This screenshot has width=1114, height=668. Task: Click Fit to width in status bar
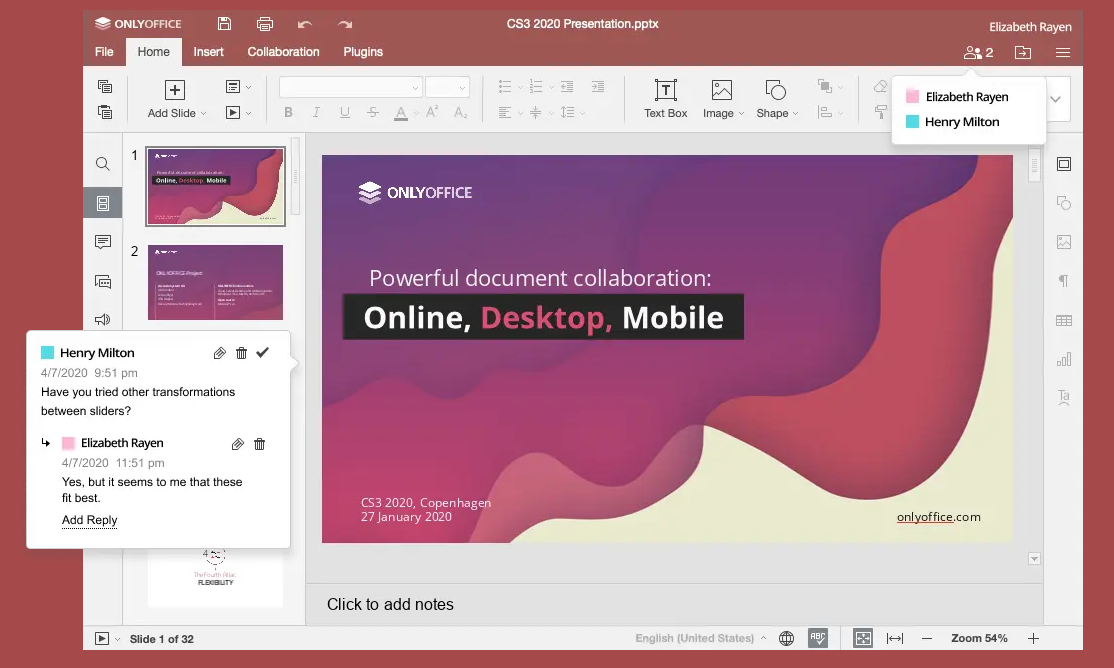[x=895, y=638]
